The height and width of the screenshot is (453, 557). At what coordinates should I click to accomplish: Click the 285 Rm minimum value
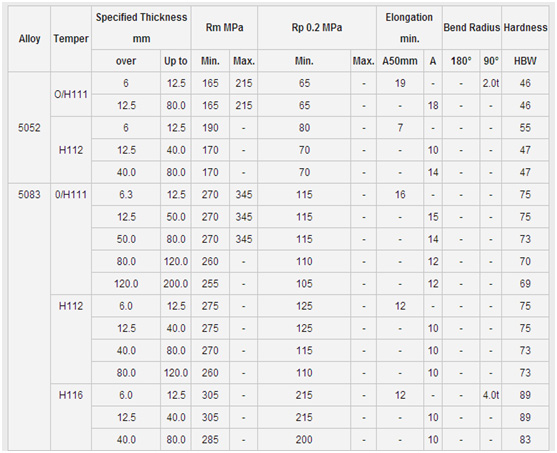tap(210, 439)
